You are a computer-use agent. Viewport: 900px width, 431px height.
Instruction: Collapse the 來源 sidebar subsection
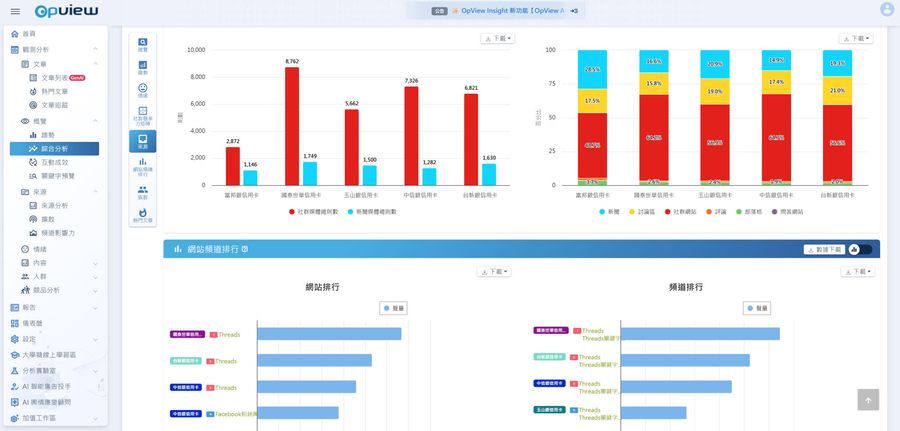pyautogui.click(x=95, y=191)
